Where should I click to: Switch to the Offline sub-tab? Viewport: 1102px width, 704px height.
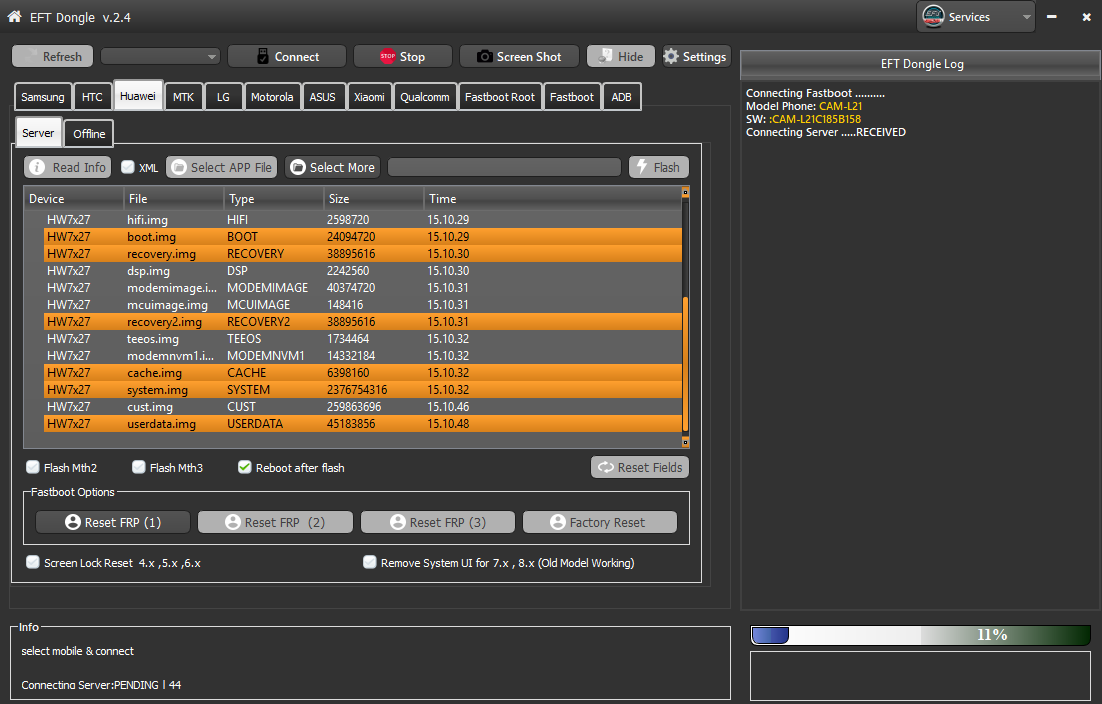(89, 133)
